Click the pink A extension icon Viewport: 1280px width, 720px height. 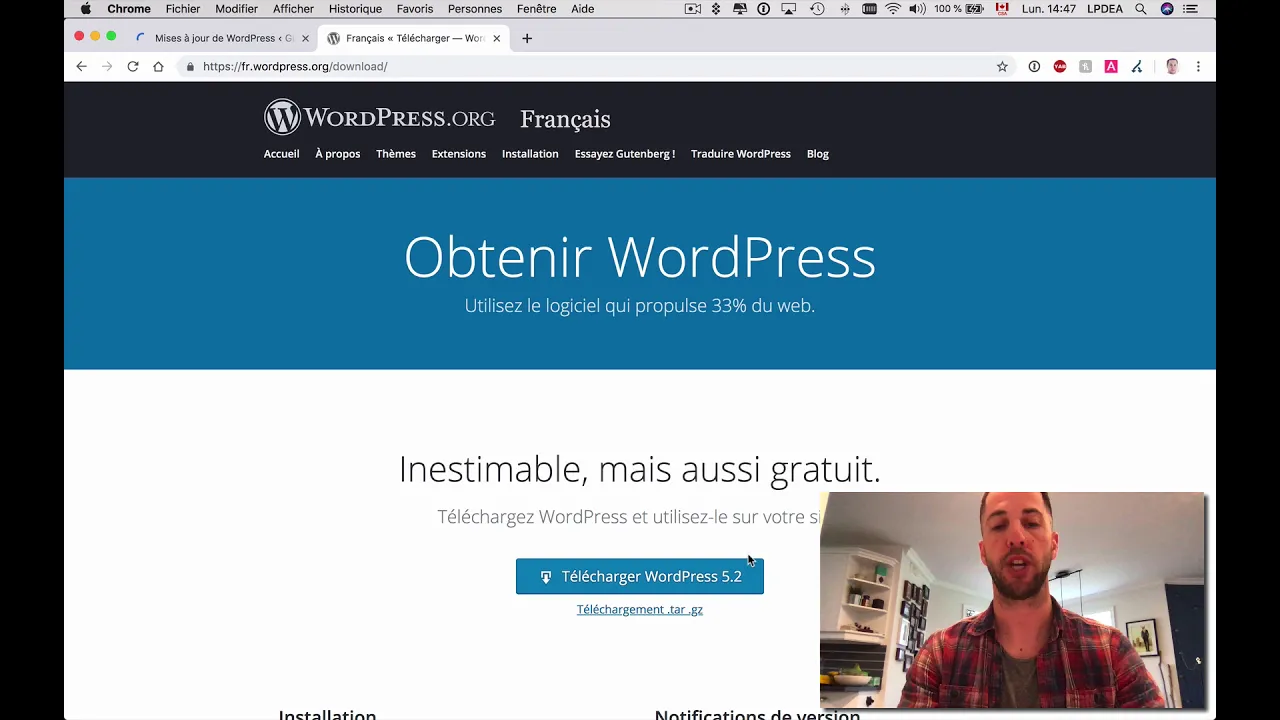coord(1111,66)
